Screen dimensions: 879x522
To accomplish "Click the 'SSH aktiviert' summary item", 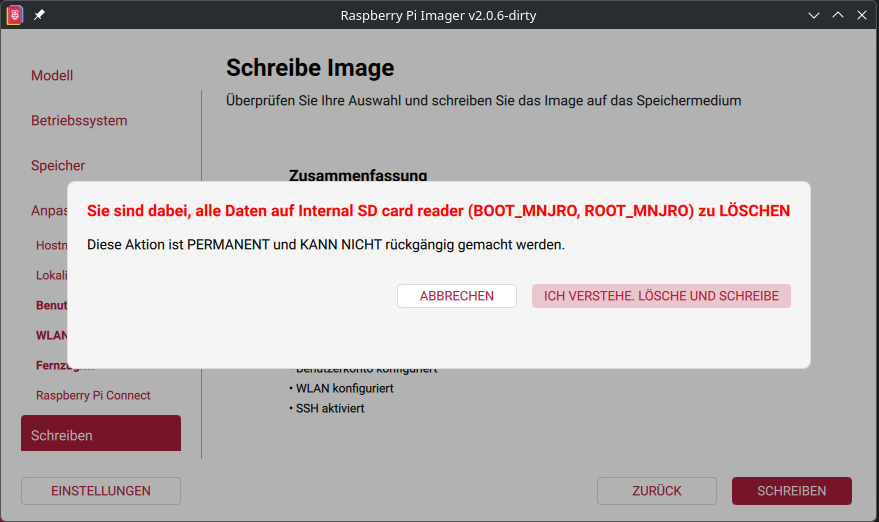I will (x=327, y=409).
